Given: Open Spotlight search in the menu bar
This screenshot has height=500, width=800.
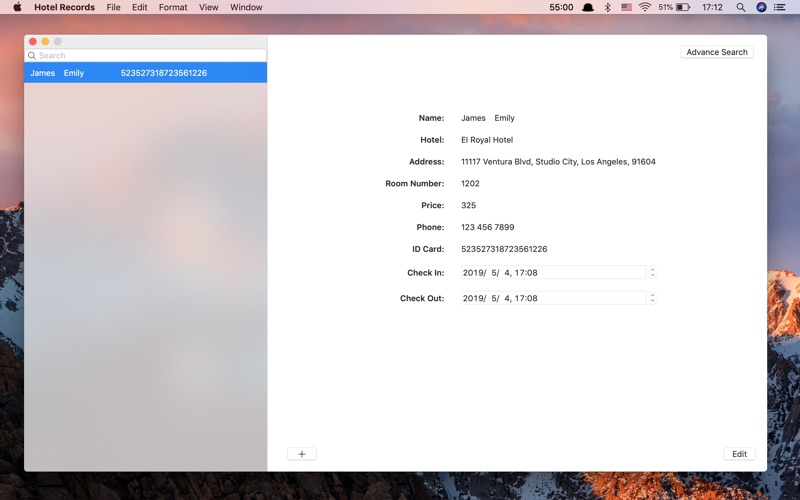Looking at the screenshot, I should 740,7.
